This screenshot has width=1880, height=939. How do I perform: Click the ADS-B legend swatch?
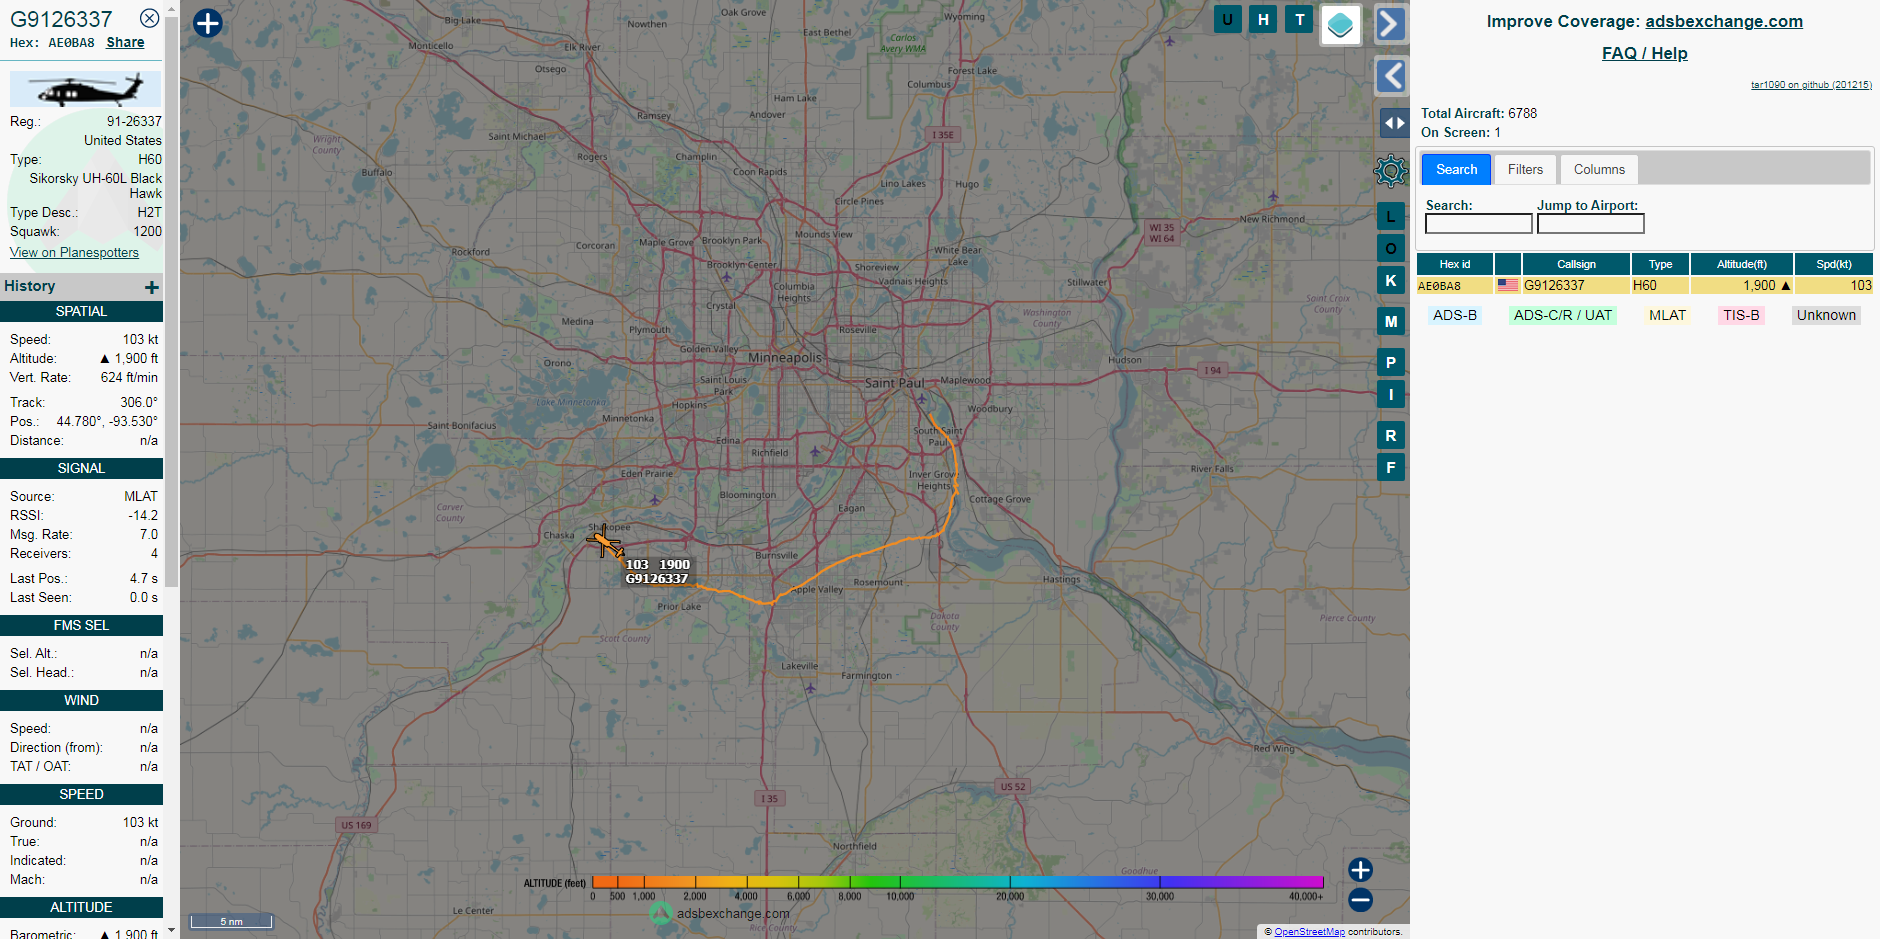[x=1454, y=315]
